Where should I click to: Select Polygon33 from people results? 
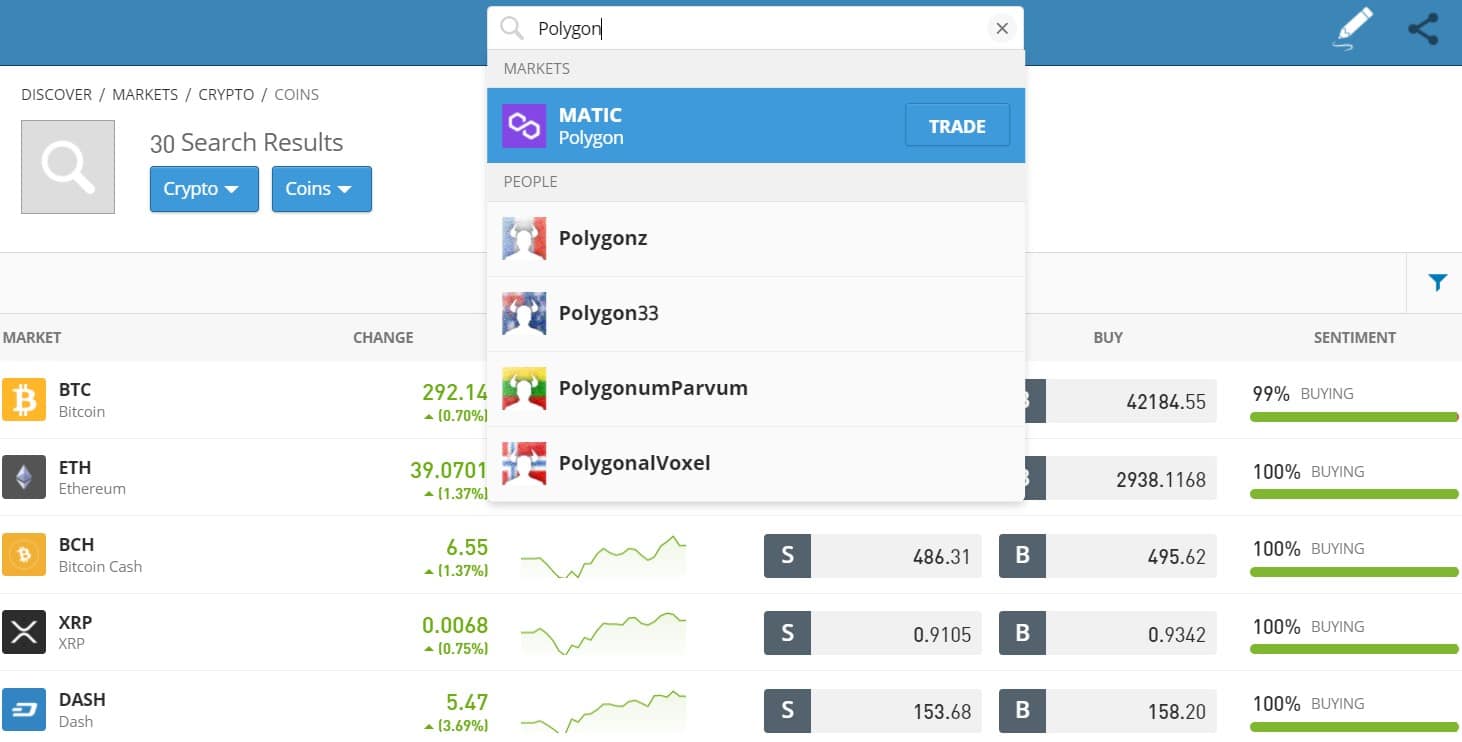756,314
